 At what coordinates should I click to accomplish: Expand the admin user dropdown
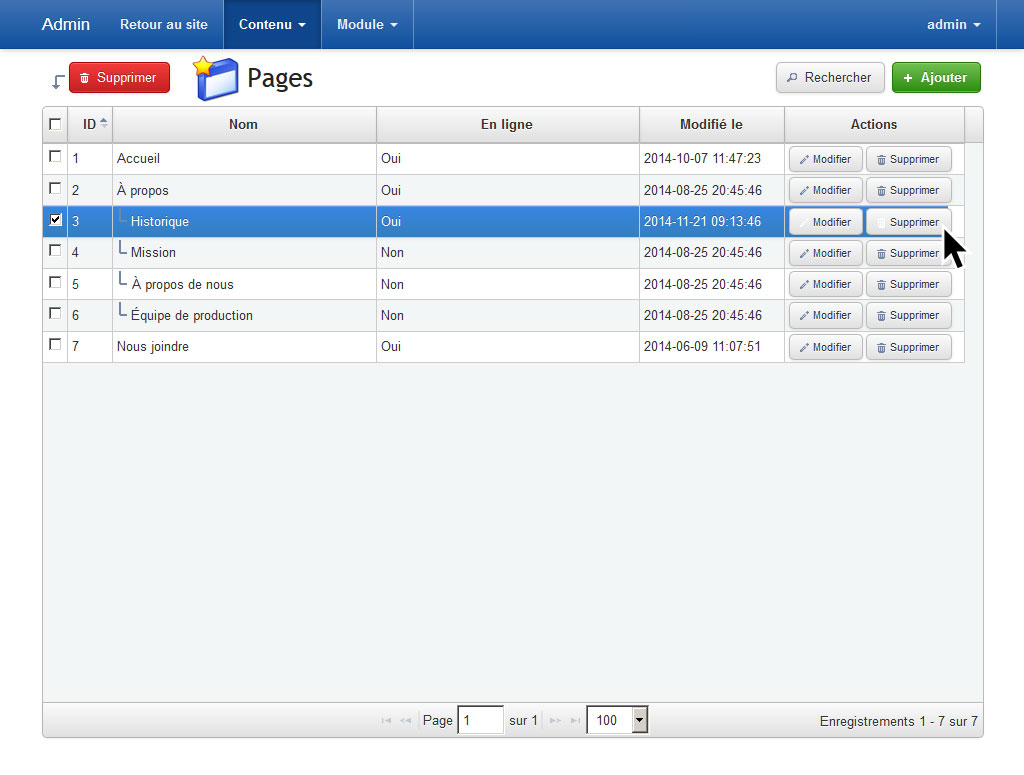[x=953, y=24]
